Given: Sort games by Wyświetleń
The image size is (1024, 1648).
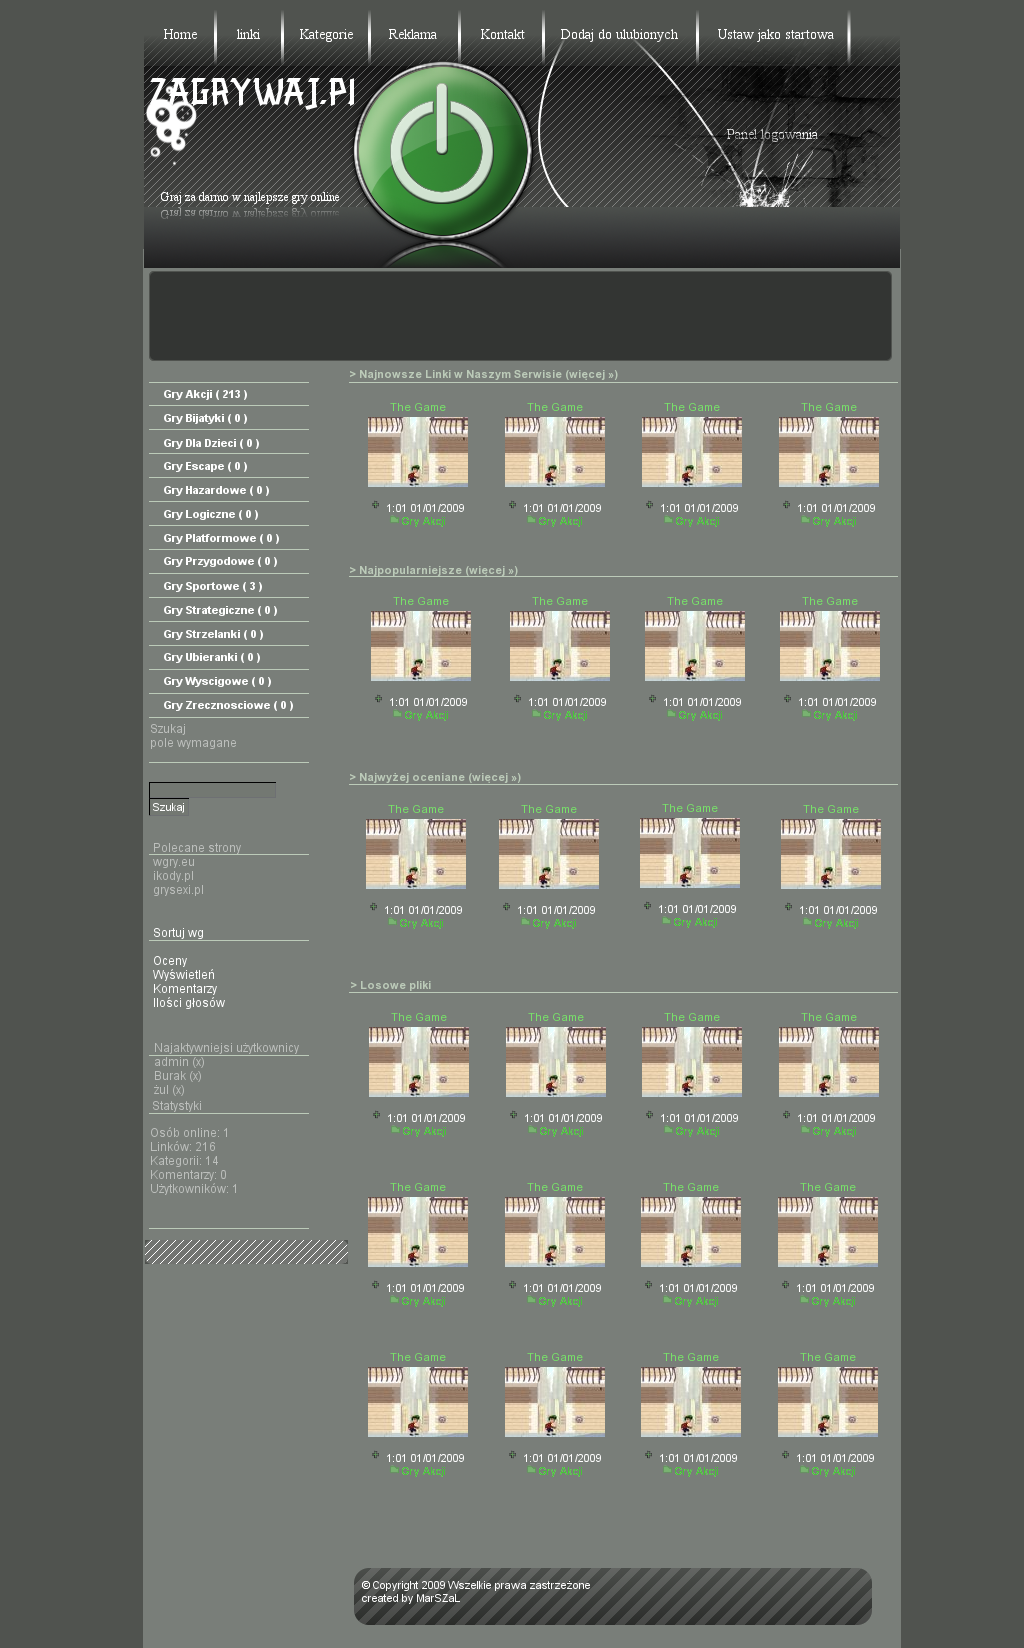Looking at the screenshot, I should pyautogui.click(x=184, y=975).
